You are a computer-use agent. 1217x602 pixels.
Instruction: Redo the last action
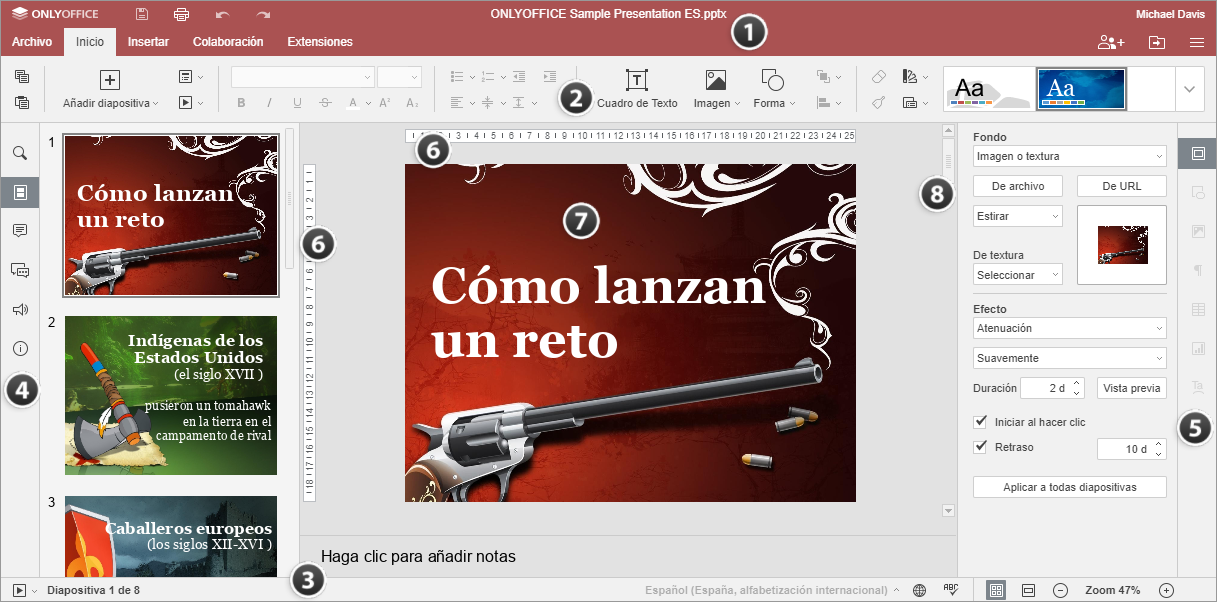coord(263,15)
